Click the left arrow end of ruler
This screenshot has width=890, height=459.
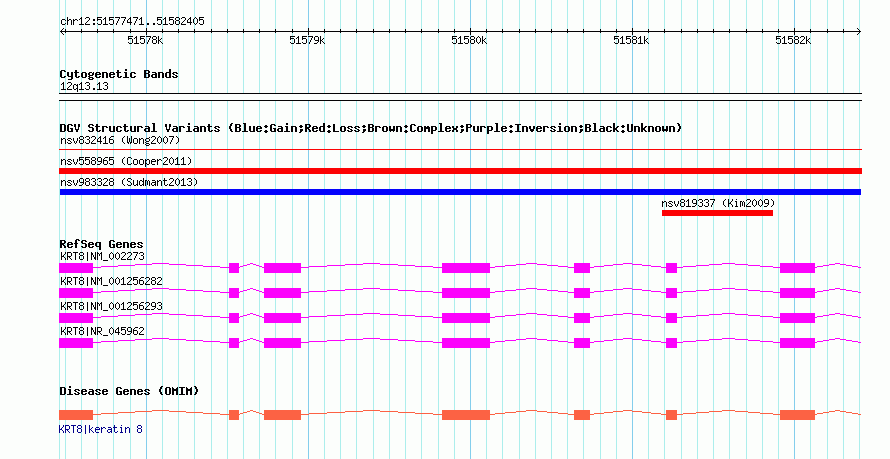point(62,31)
